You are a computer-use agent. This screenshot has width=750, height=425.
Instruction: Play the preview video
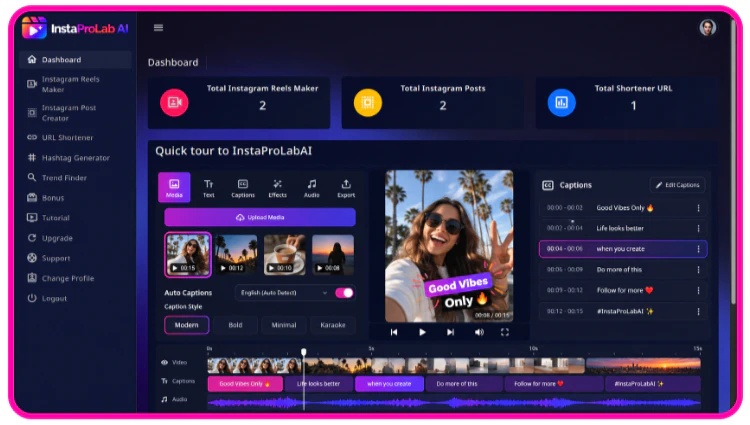422,332
